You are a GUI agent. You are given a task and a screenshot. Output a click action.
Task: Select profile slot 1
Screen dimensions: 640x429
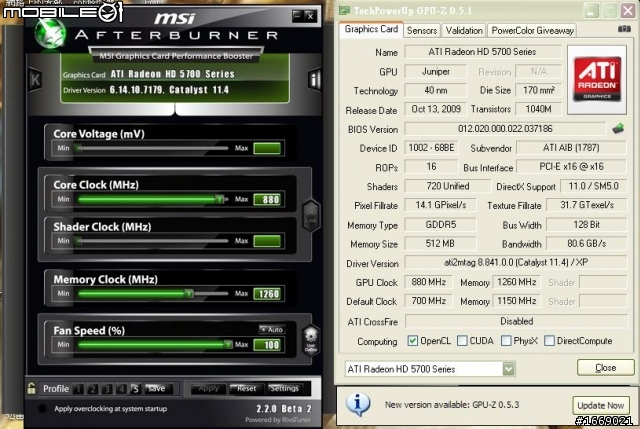[x=78, y=389]
